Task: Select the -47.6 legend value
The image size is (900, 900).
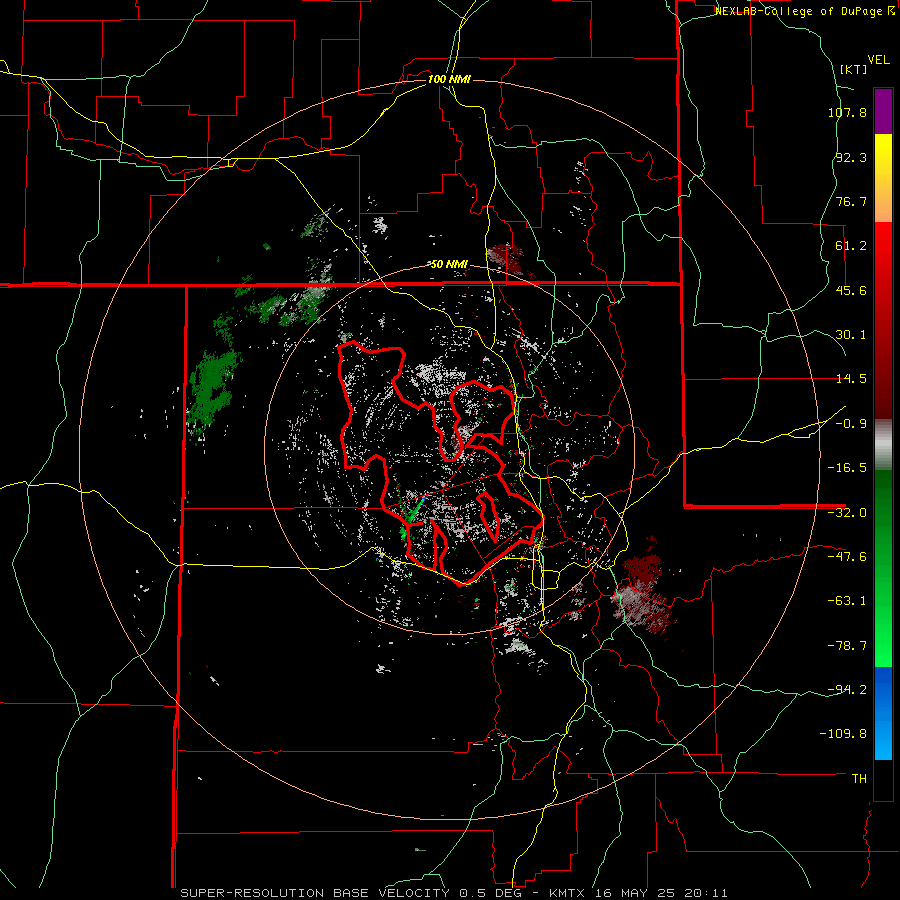Action: [847, 557]
